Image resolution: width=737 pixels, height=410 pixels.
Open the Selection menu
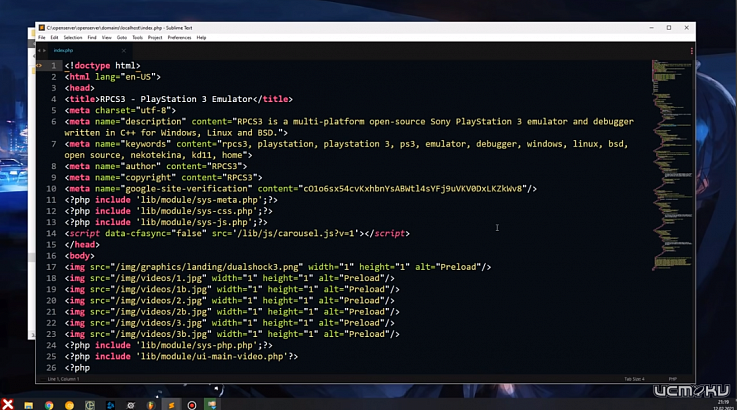(x=73, y=37)
